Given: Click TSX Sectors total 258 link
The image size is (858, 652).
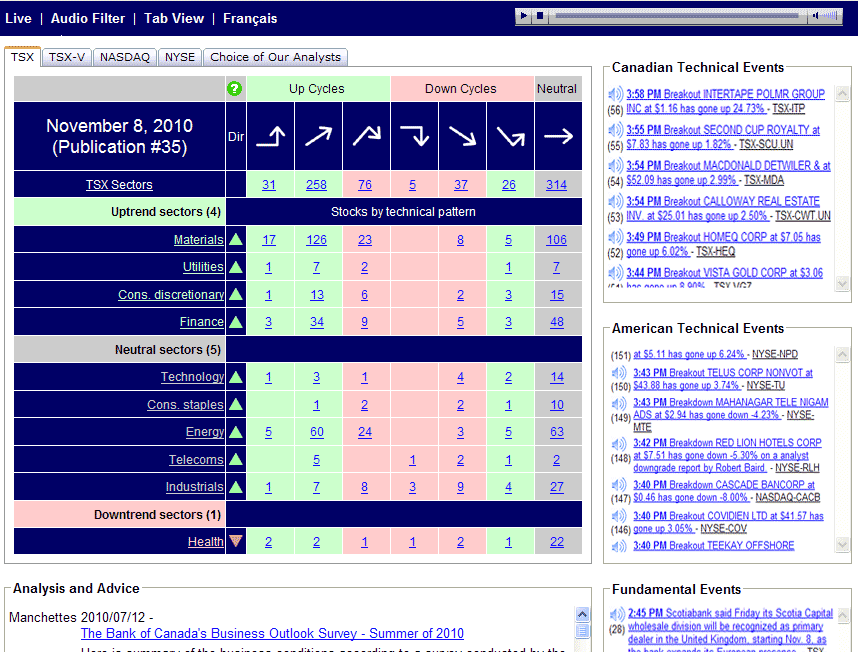Looking at the screenshot, I should click(x=316, y=185).
